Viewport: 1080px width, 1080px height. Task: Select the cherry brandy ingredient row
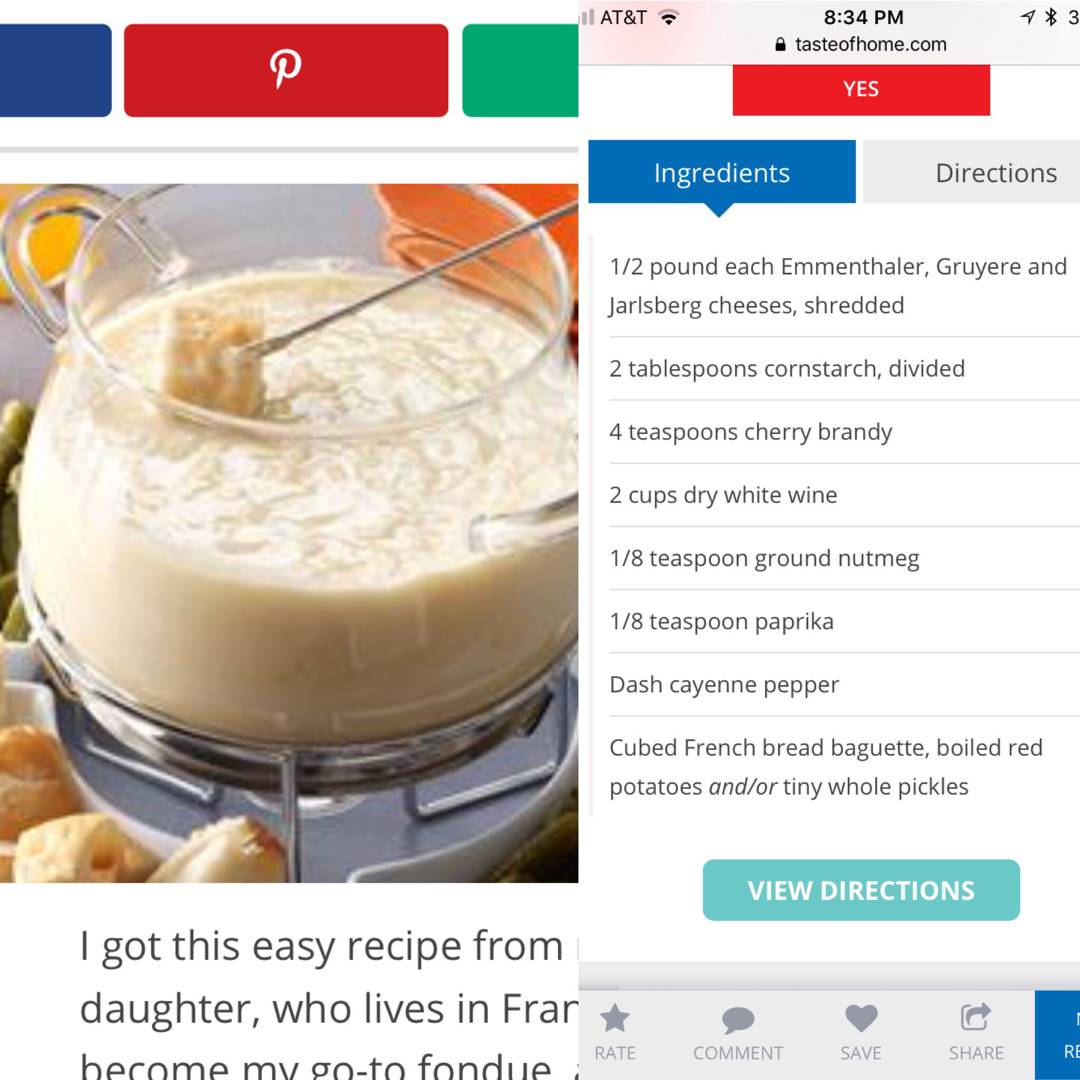844,432
